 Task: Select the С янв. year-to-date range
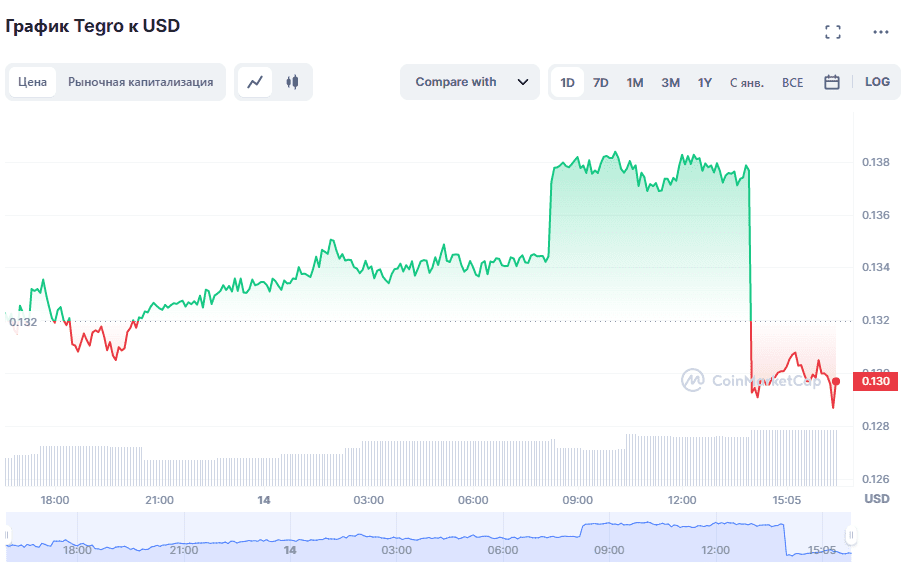click(747, 82)
